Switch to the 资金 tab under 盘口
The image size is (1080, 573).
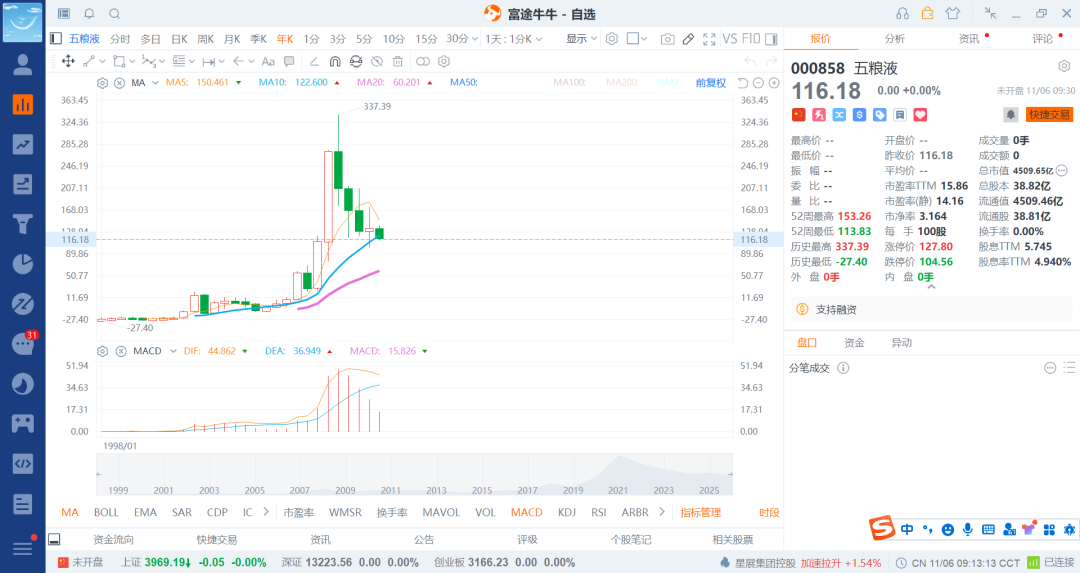(x=854, y=342)
